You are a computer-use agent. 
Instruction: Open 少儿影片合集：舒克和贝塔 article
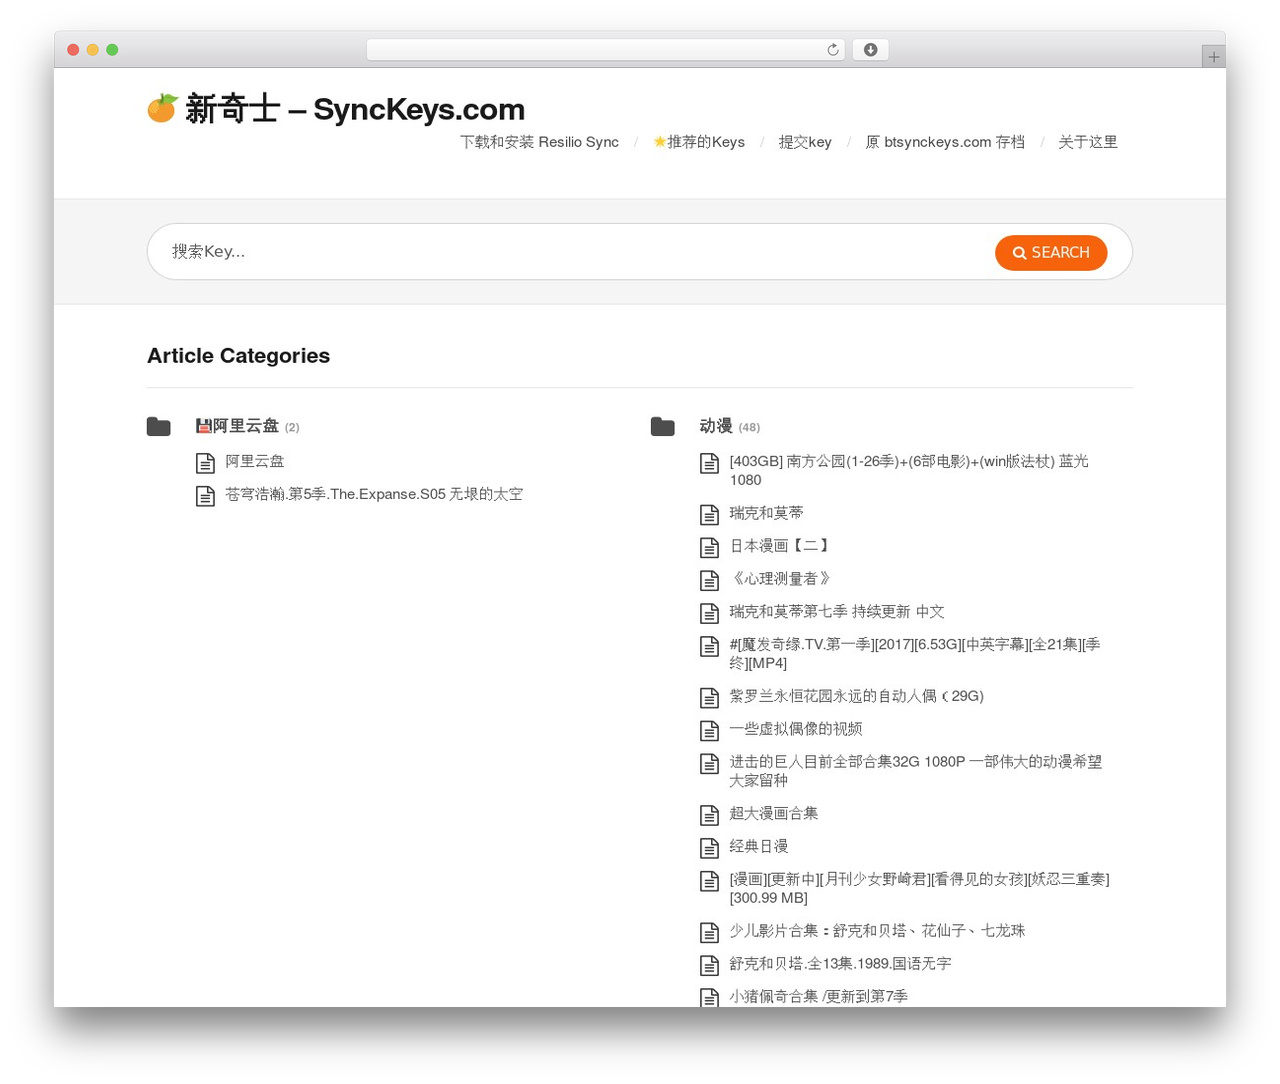[877, 931]
